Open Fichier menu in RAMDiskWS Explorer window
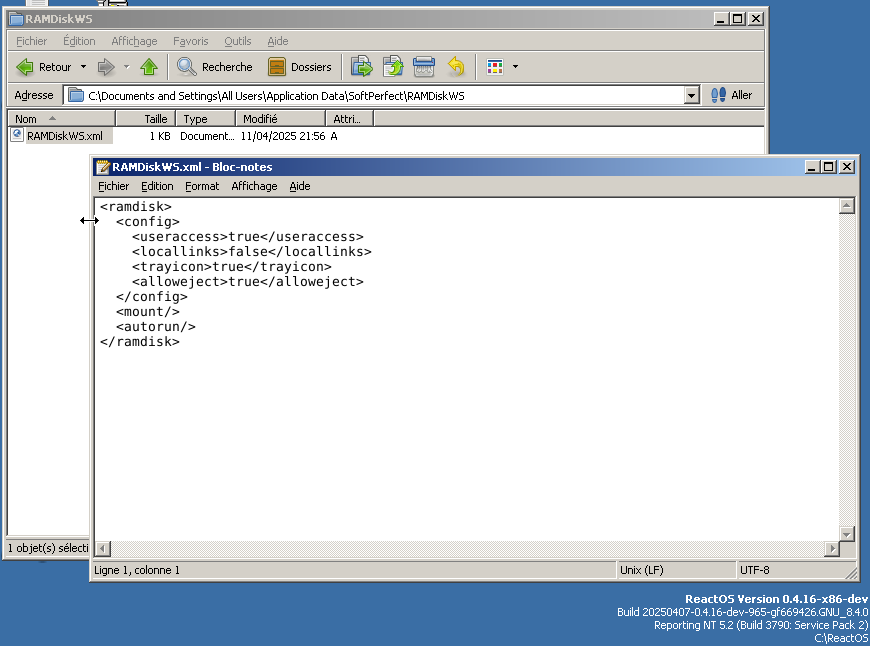 coord(32,41)
